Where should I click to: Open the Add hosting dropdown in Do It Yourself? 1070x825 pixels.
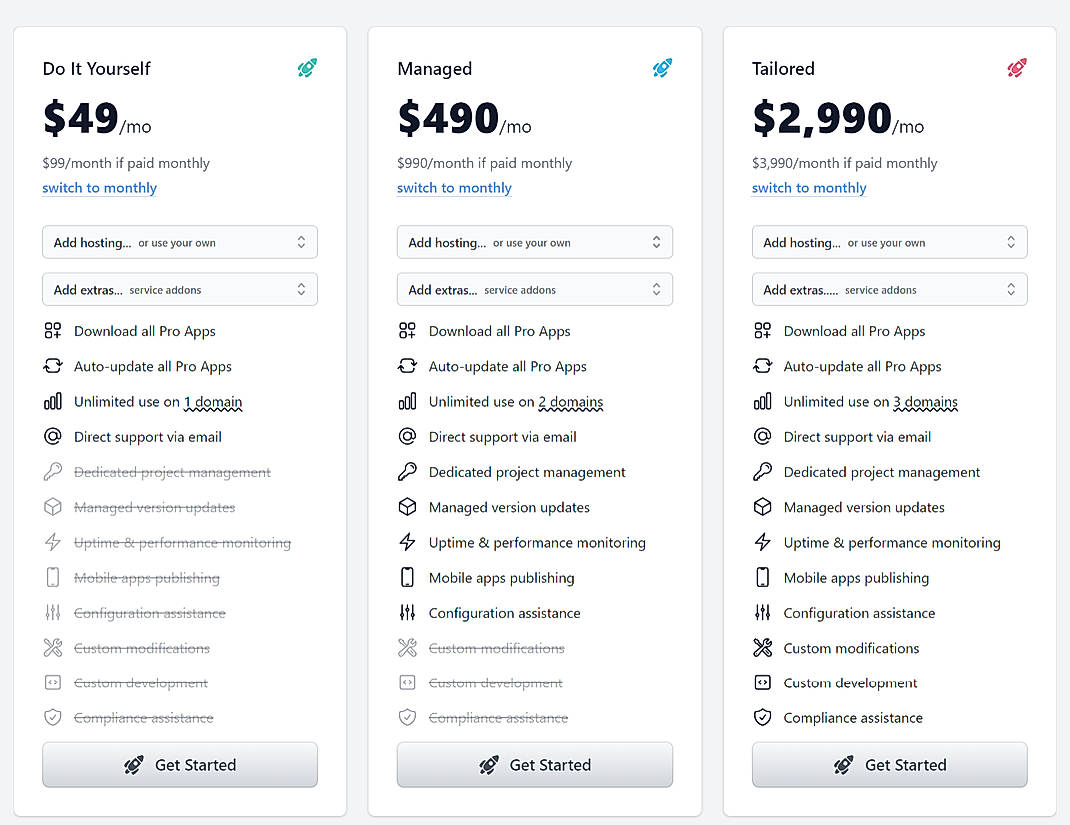click(x=180, y=242)
